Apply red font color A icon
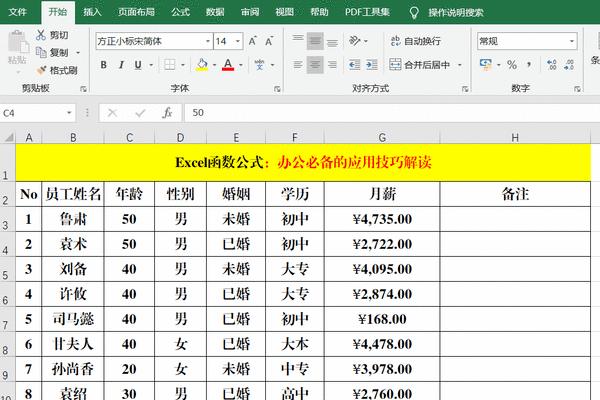Image resolution: width=600 pixels, height=400 pixels. [x=228, y=65]
